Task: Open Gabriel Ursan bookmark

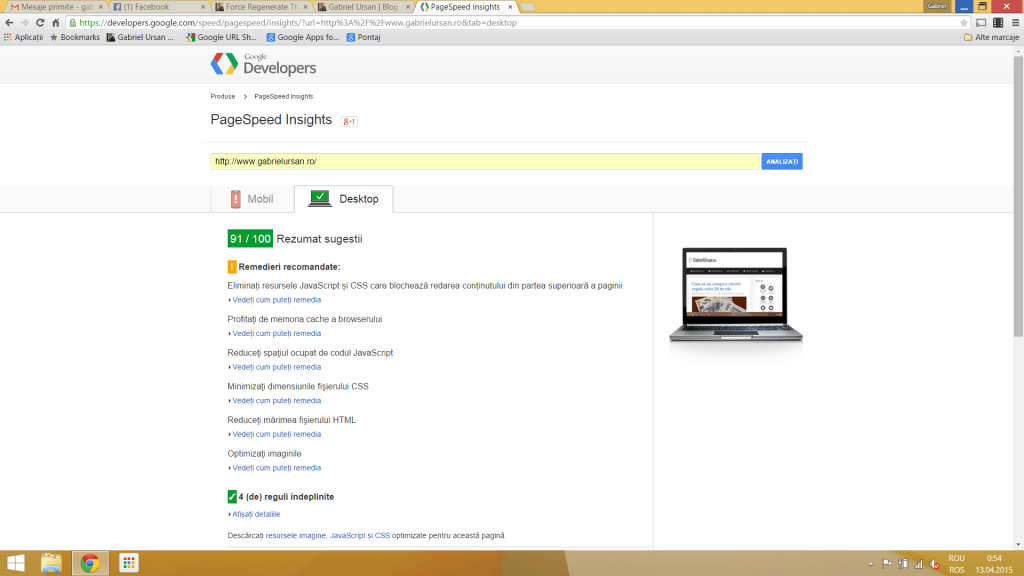Action: (x=140, y=37)
